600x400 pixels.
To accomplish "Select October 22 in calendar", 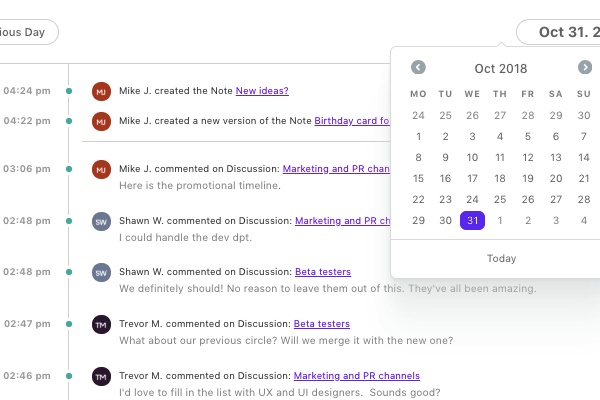I will click(x=418, y=199).
